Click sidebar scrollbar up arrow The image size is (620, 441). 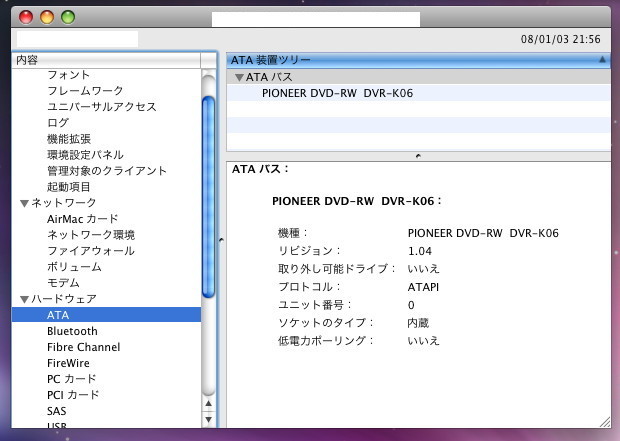pos(208,404)
